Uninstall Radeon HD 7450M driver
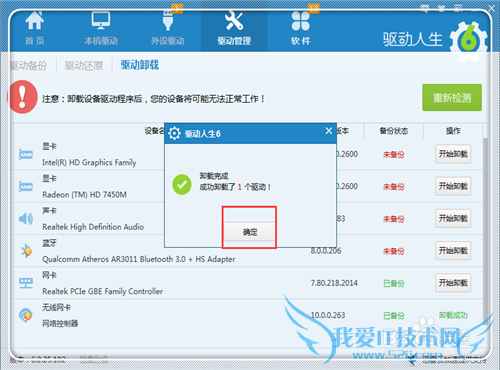This screenshot has height=370, width=500. (453, 186)
